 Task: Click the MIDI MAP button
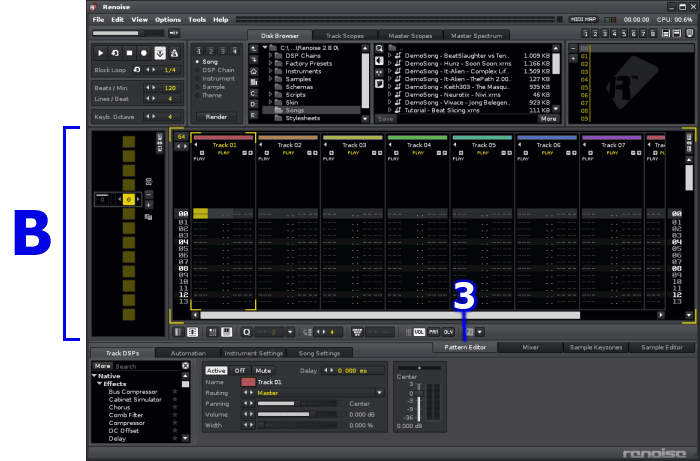point(583,20)
